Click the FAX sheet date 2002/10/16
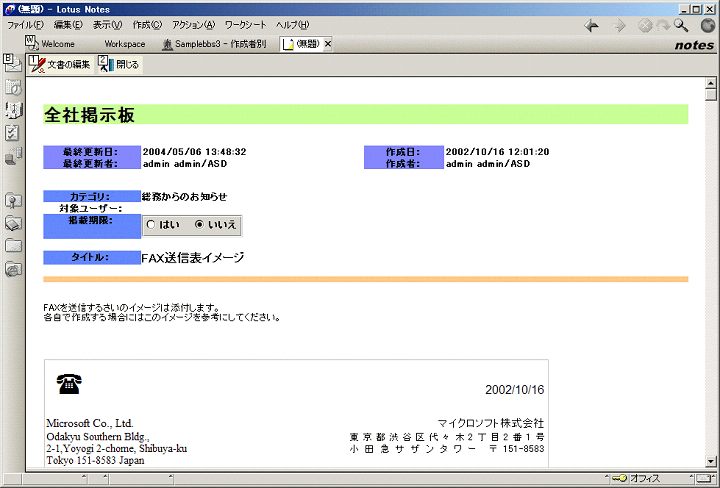This screenshot has height=488, width=720. pos(514,390)
